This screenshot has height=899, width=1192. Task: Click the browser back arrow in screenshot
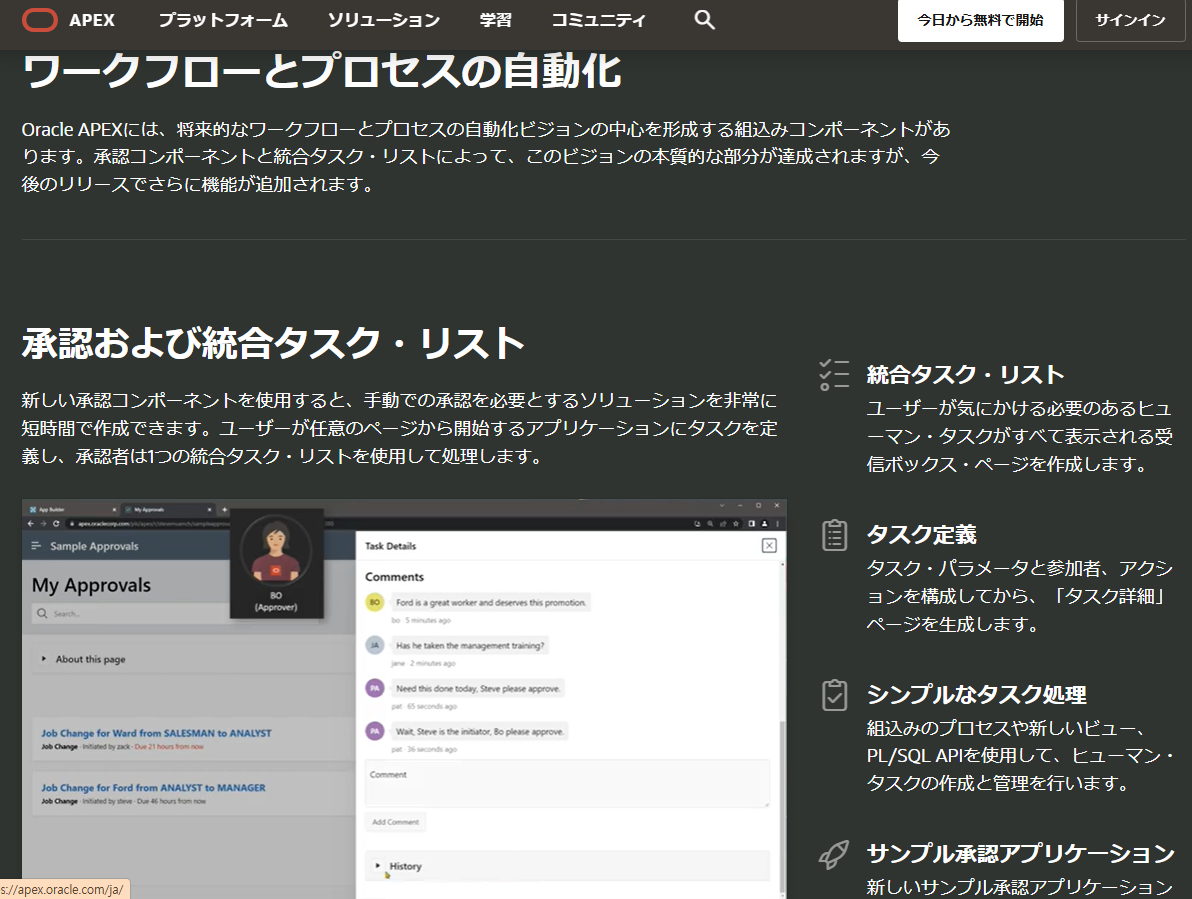pyautogui.click(x=30, y=523)
